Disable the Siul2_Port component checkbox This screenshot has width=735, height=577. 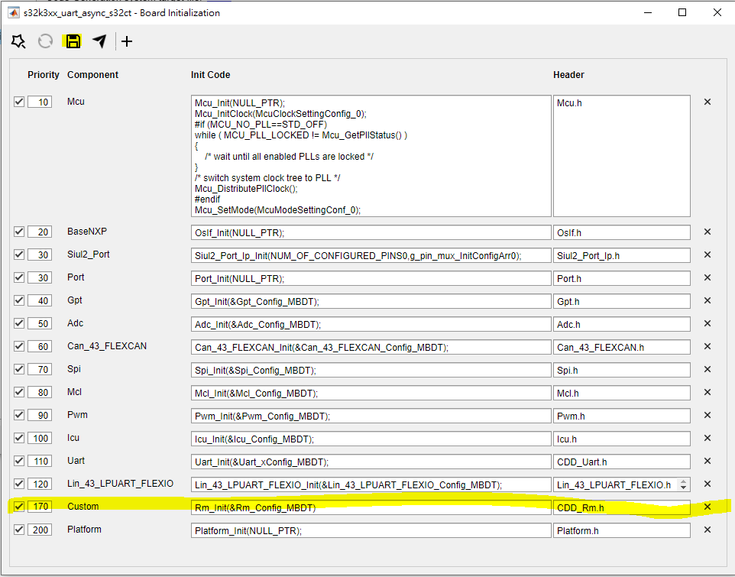(x=19, y=255)
